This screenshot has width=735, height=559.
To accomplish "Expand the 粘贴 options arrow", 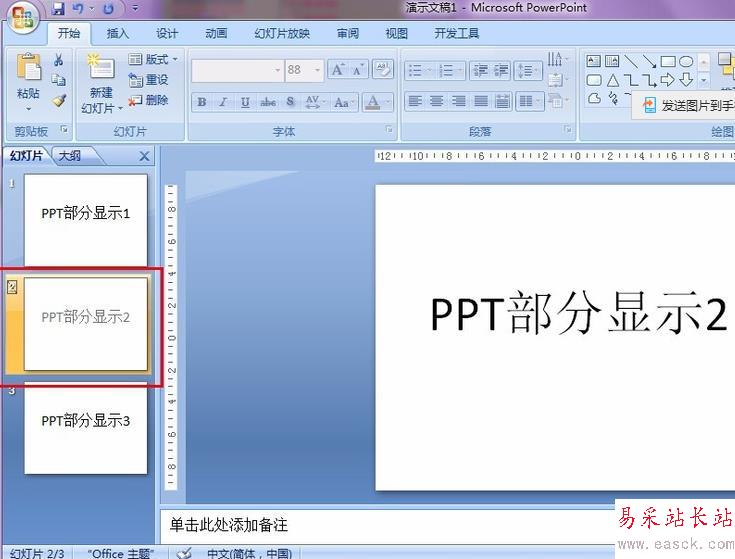I will click(x=28, y=109).
